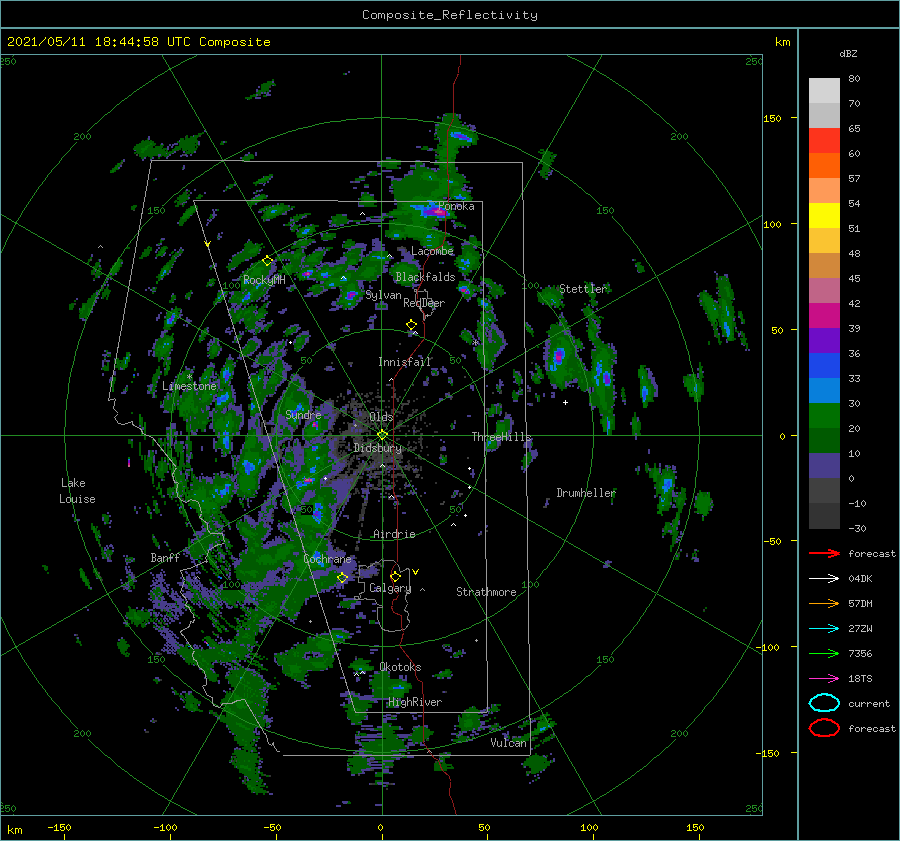Click the cyan current ellipse legend icon
Image resolution: width=900 pixels, height=841 pixels.
824,703
